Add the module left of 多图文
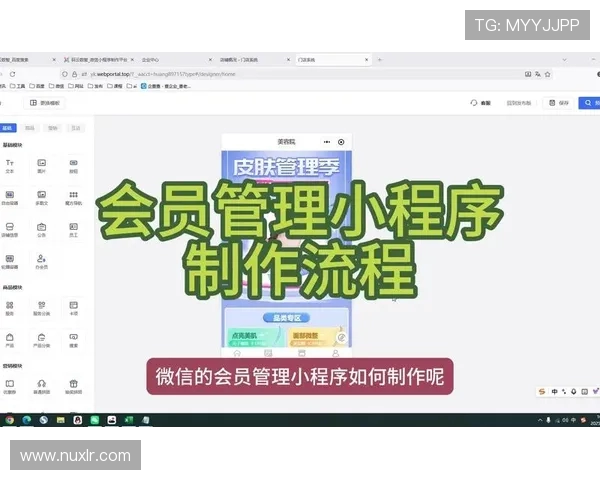This screenshot has height=480, width=600. point(10,198)
